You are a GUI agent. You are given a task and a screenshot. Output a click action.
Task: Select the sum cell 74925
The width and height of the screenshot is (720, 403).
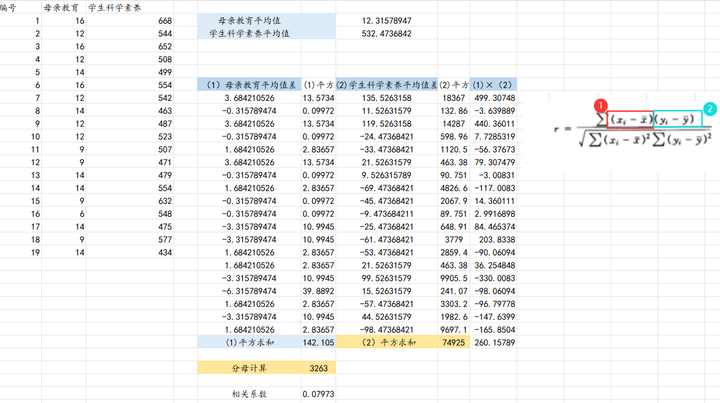click(x=454, y=342)
